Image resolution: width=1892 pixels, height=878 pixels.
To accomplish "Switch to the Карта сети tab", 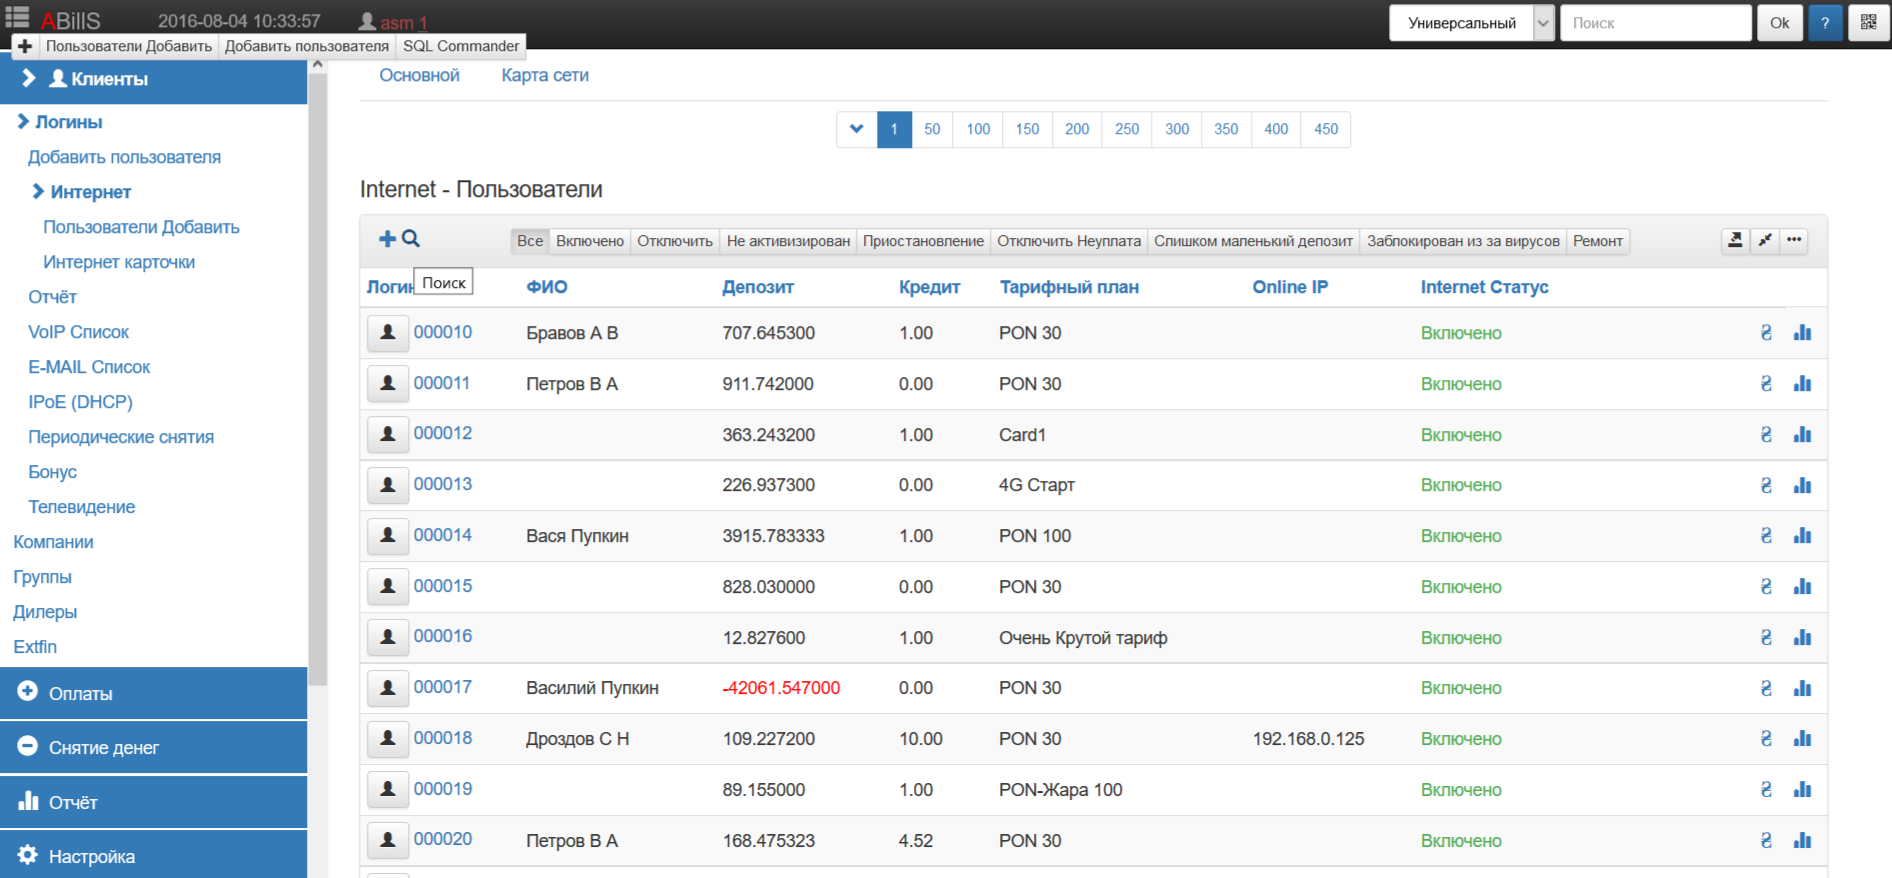I will coord(545,75).
